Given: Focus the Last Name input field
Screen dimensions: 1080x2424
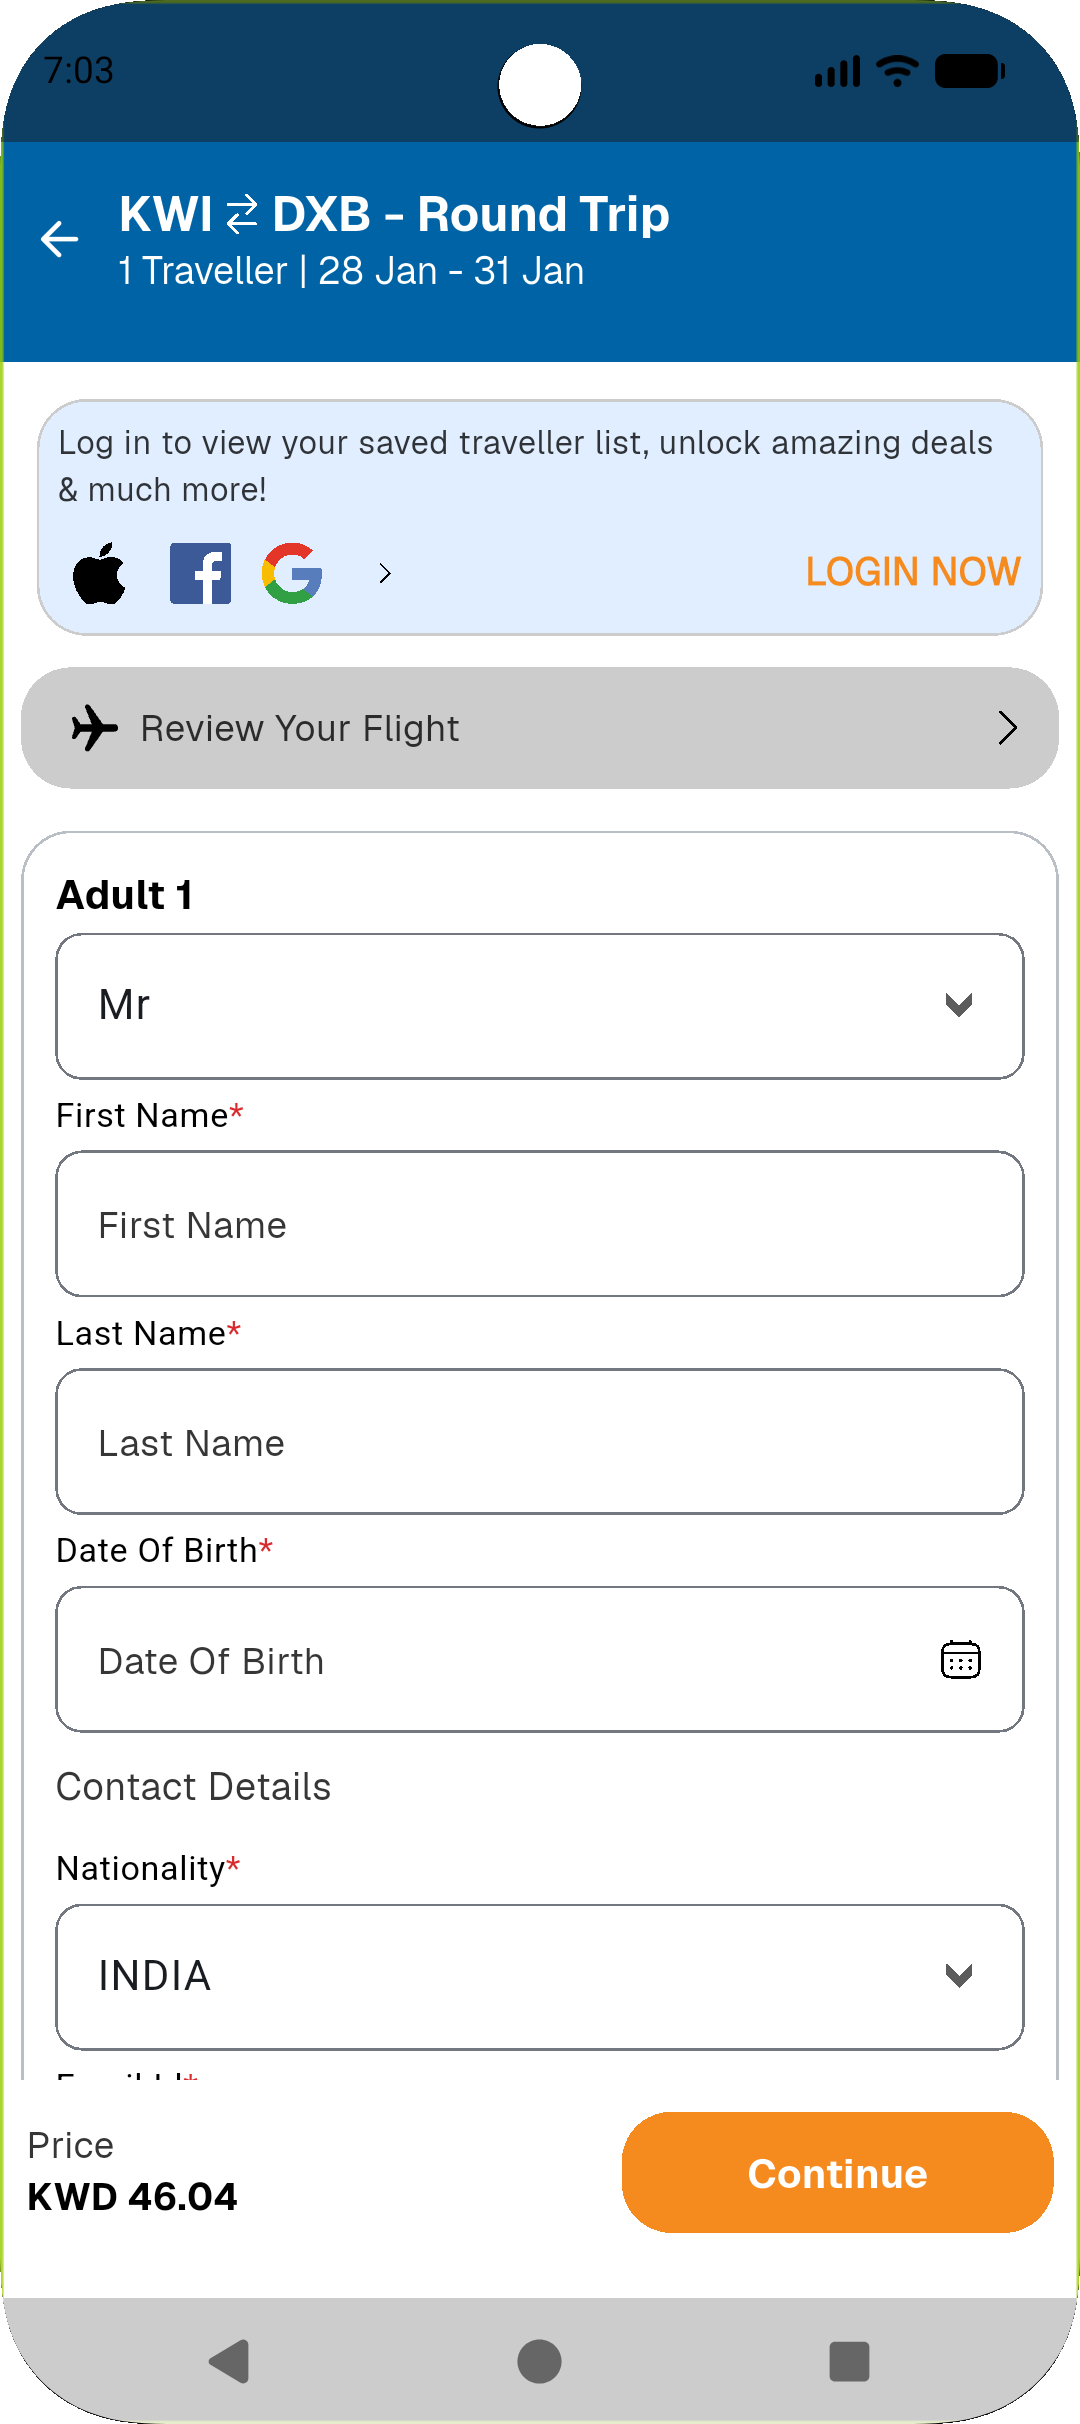Looking at the screenshot, I should coord(540,1442).
